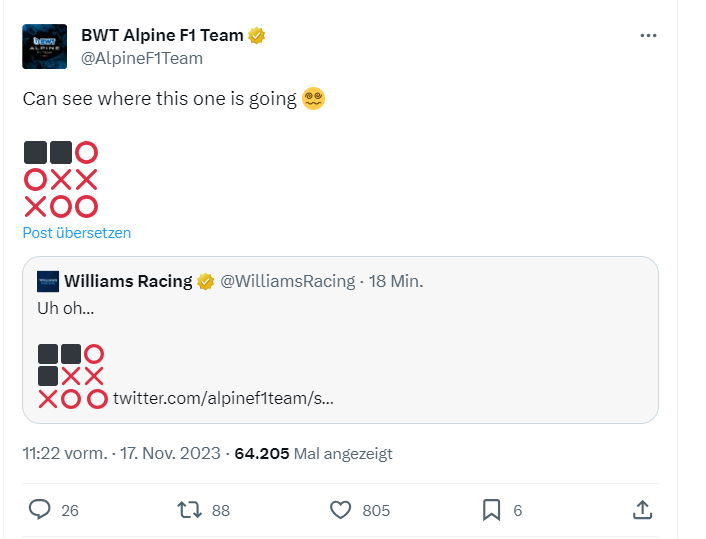Open the twitter.com/alpinef1team link
The width and height of the screenshot is (706, 539).
click(x=223, y=399)
